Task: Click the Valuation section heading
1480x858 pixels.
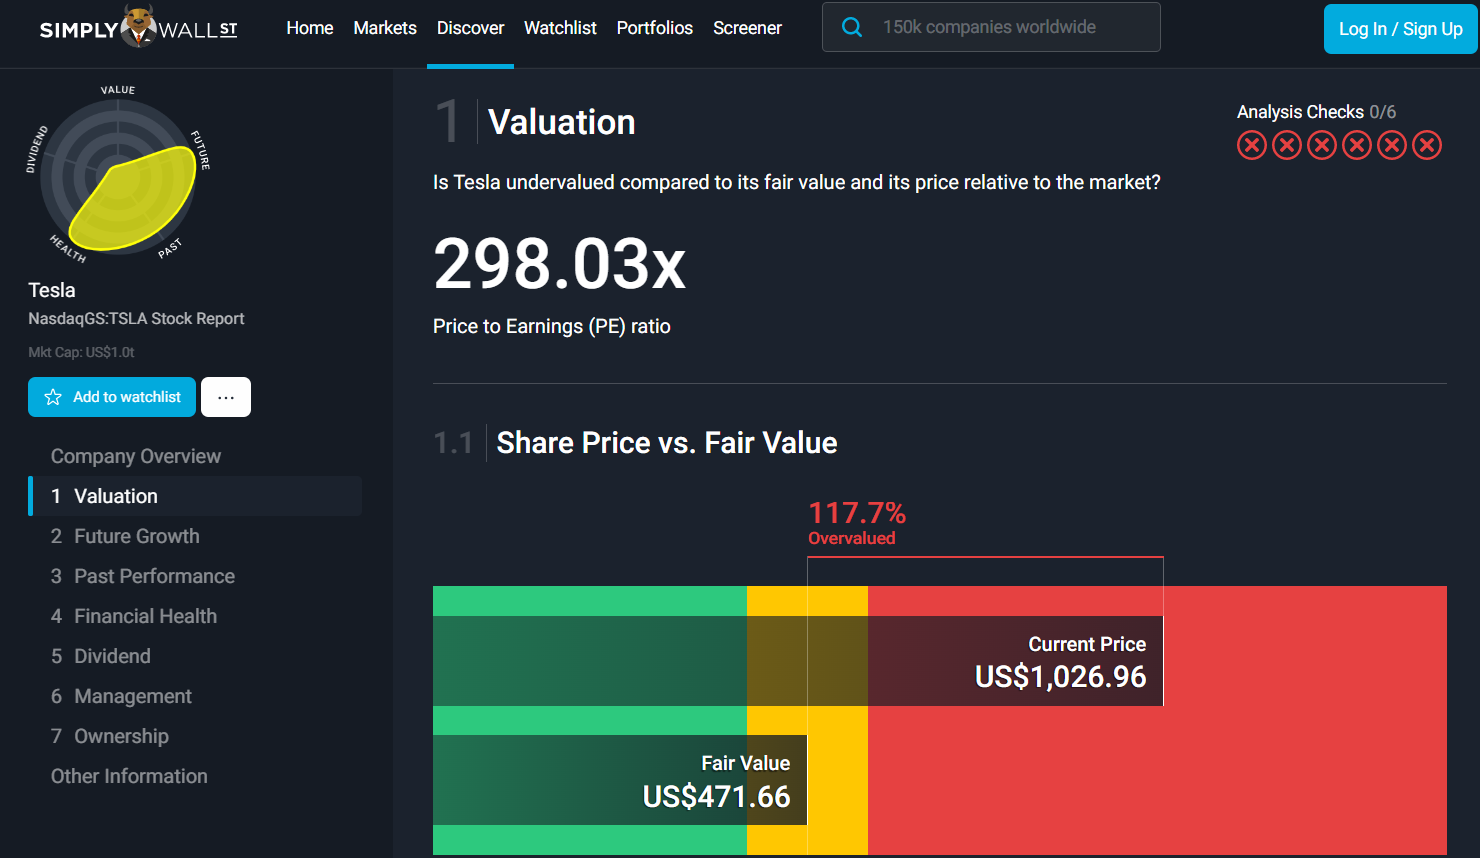Action: click(x=561, y=122)
